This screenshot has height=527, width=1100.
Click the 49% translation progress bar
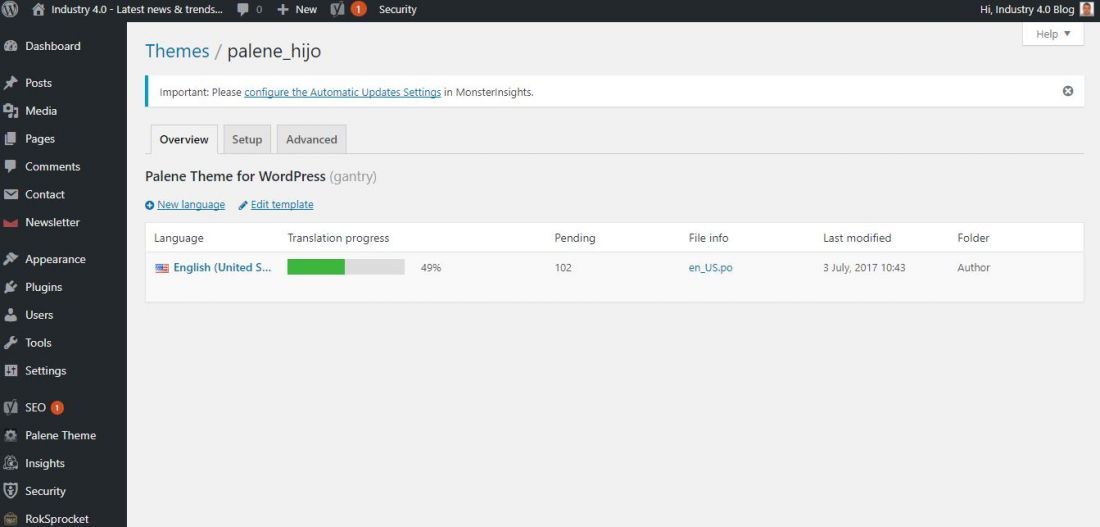point(346,267)
